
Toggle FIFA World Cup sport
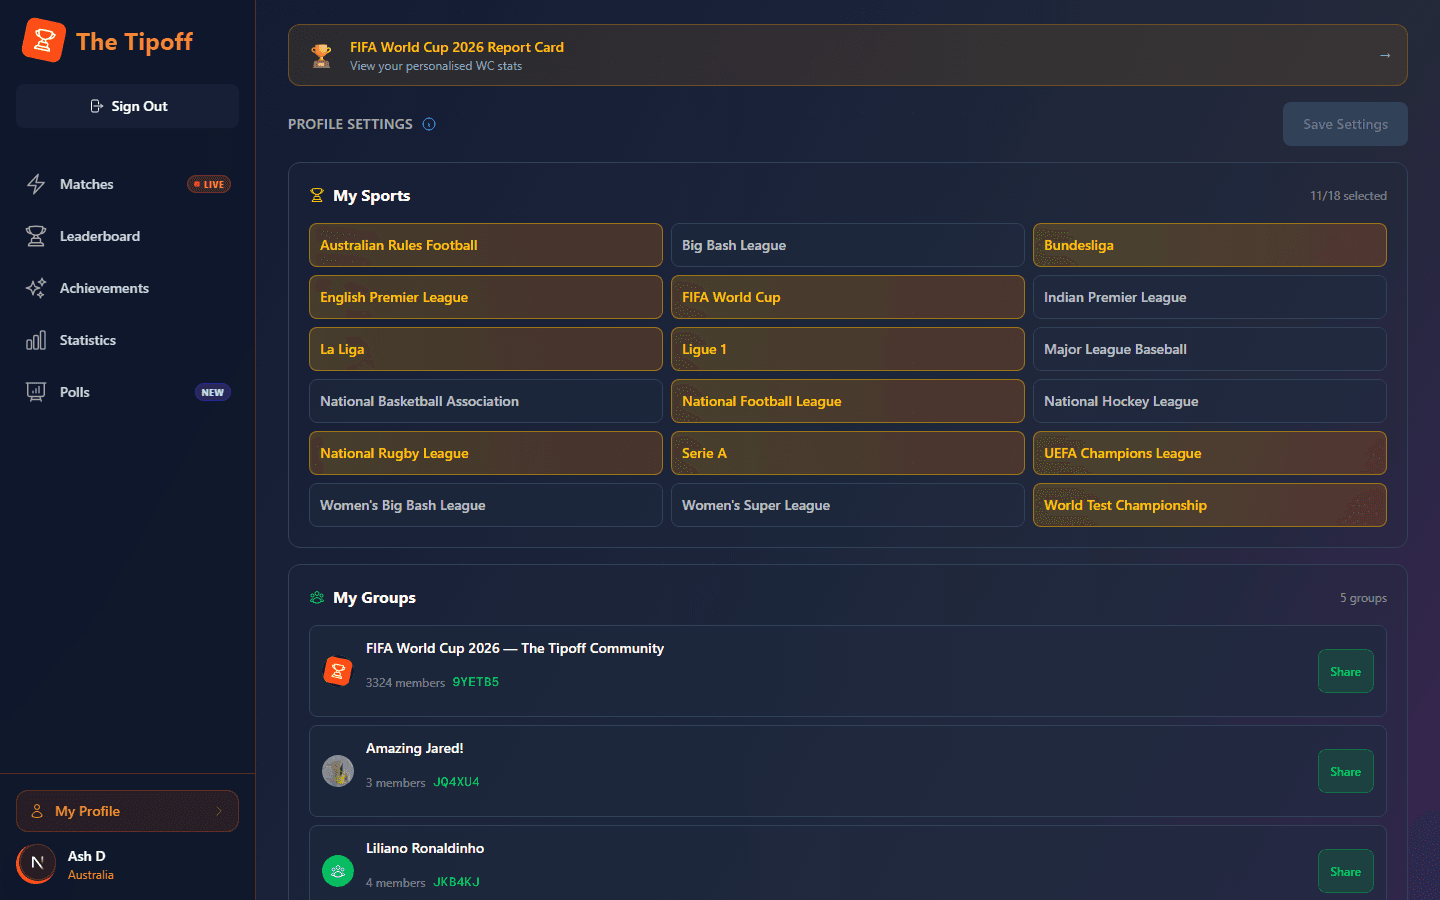point(848,297)
